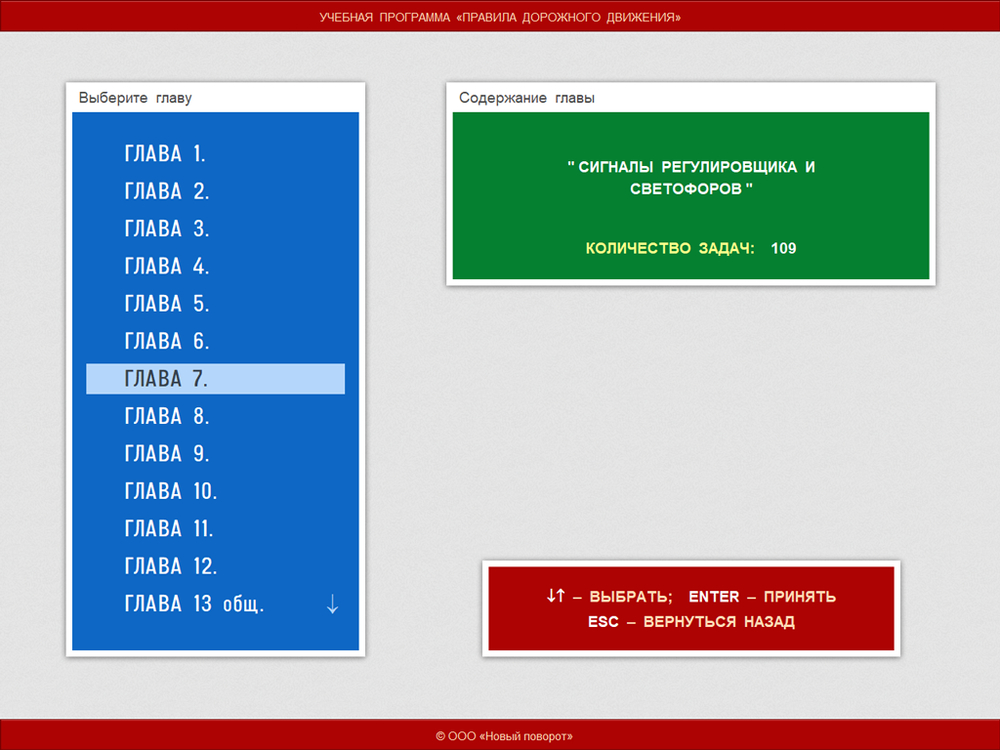The height and width of the screenshot is (750, 1000).
Task: Pick ГЛАВА 5 in the blue list
Action: coord(167,304)
